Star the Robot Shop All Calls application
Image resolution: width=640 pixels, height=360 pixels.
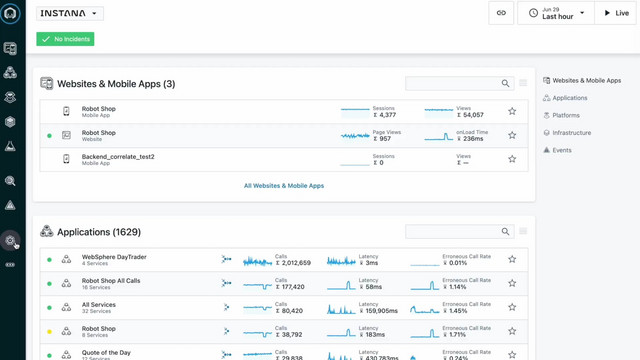(512, 283)
